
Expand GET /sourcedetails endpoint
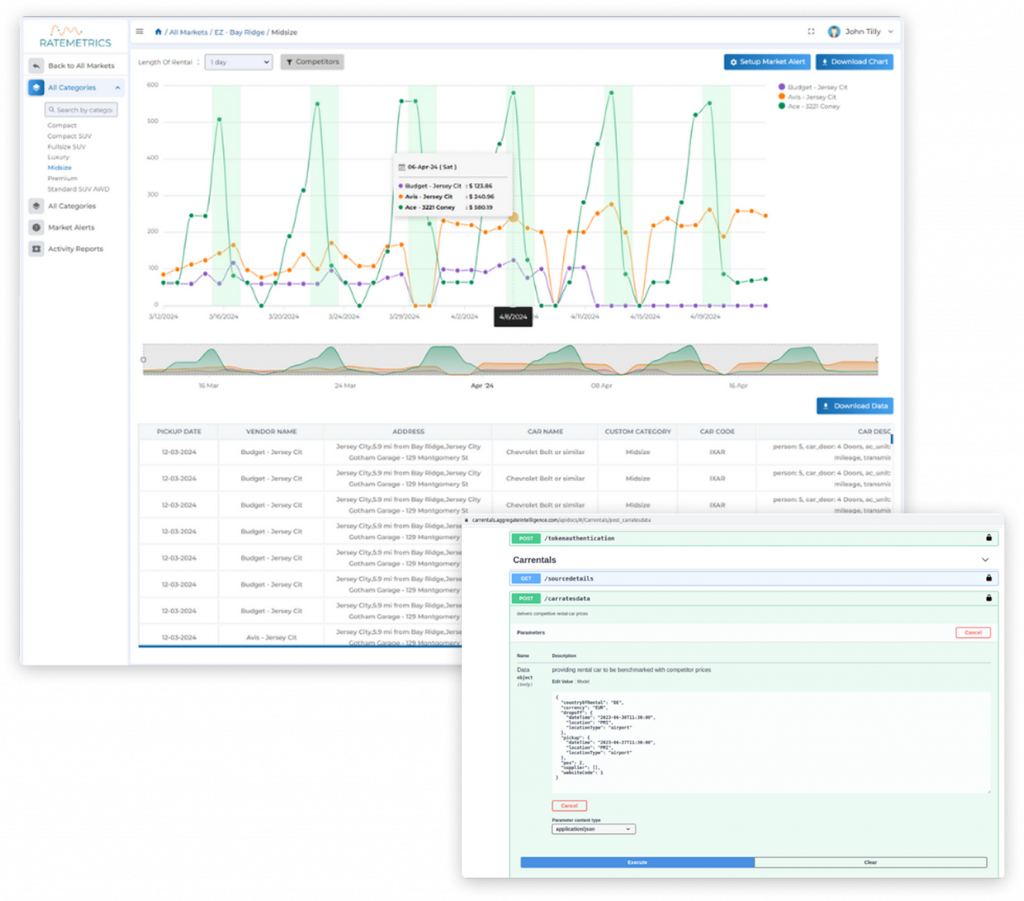(753, 578)
